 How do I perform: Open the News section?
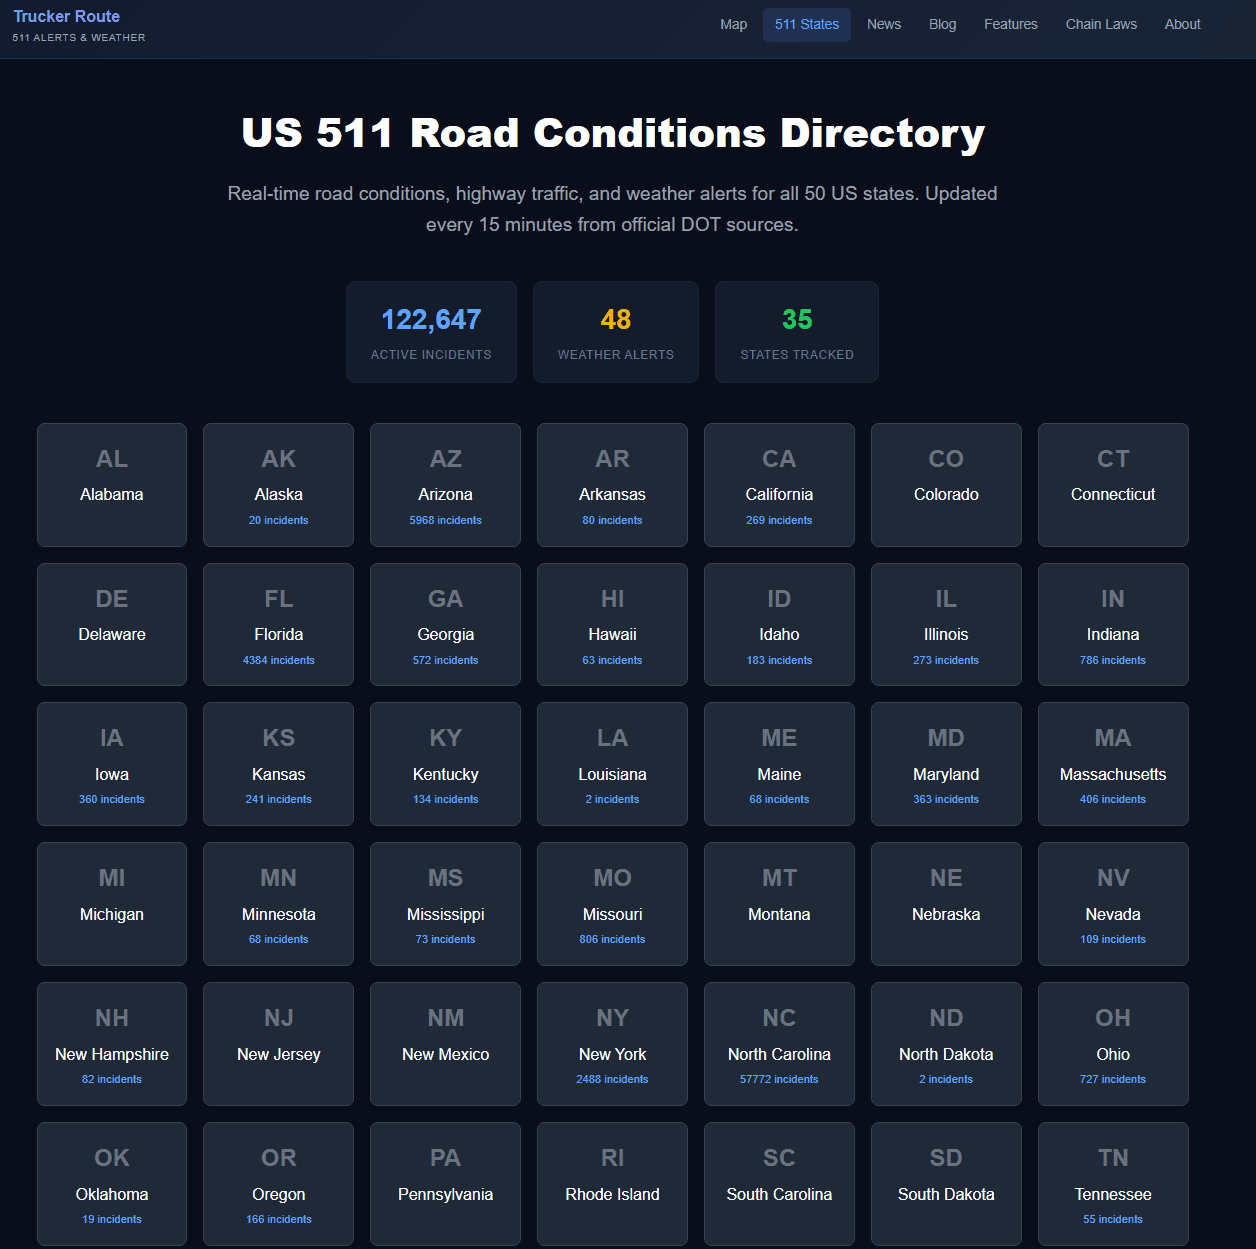point(883,24)
